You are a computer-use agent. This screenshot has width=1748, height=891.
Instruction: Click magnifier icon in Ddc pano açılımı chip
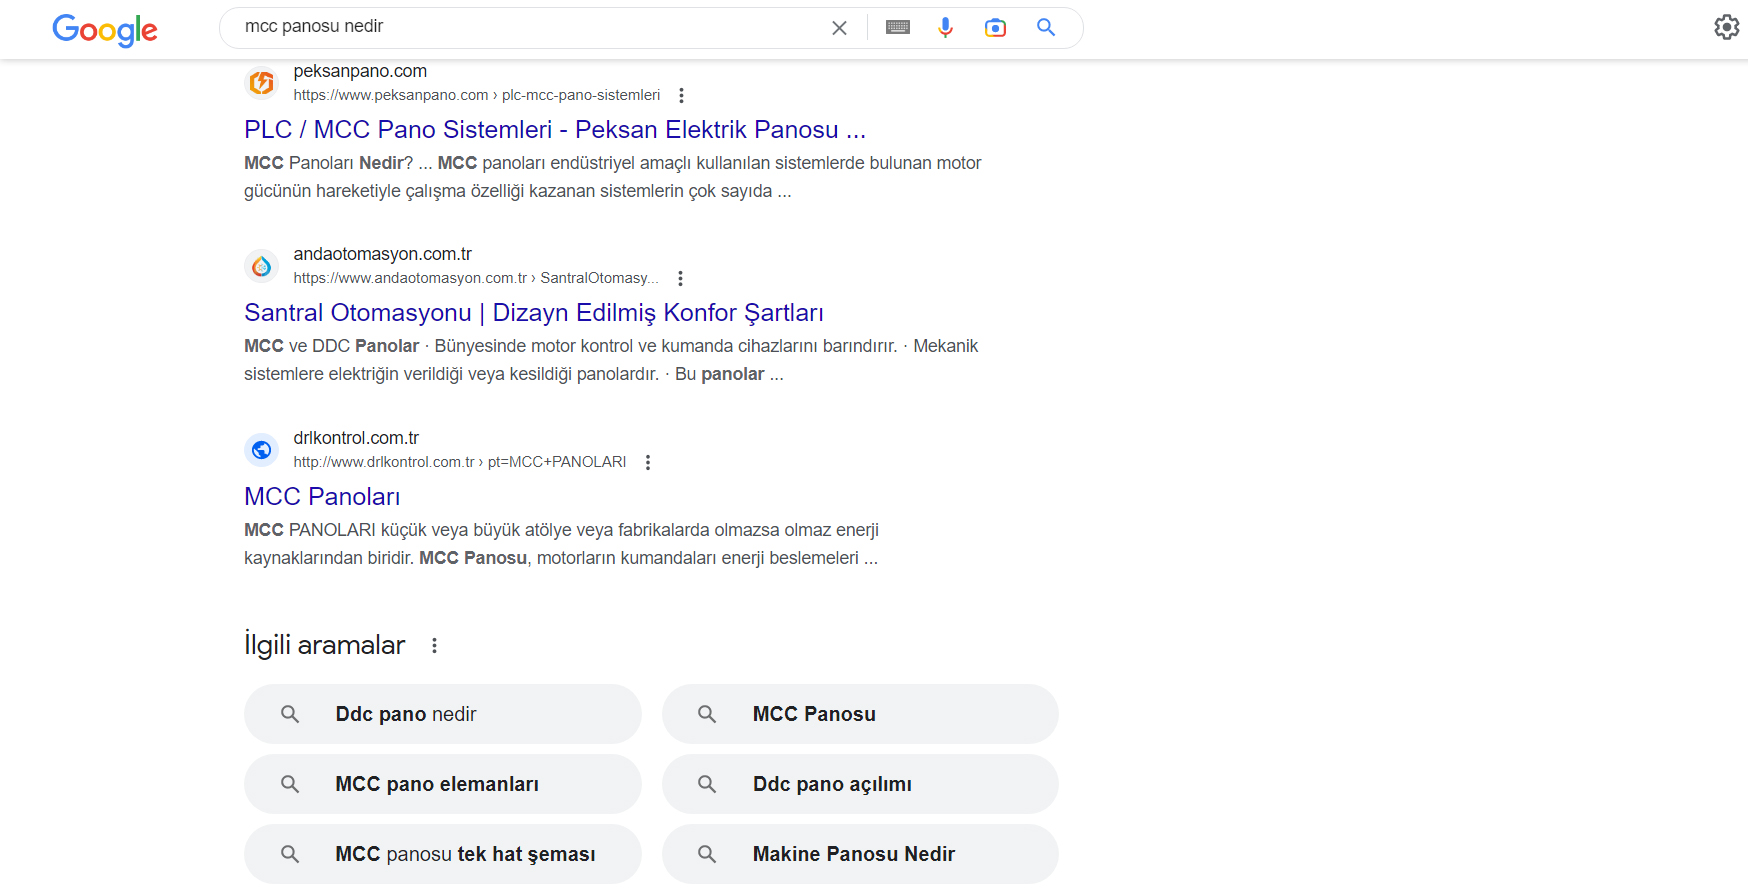(707, 784)
